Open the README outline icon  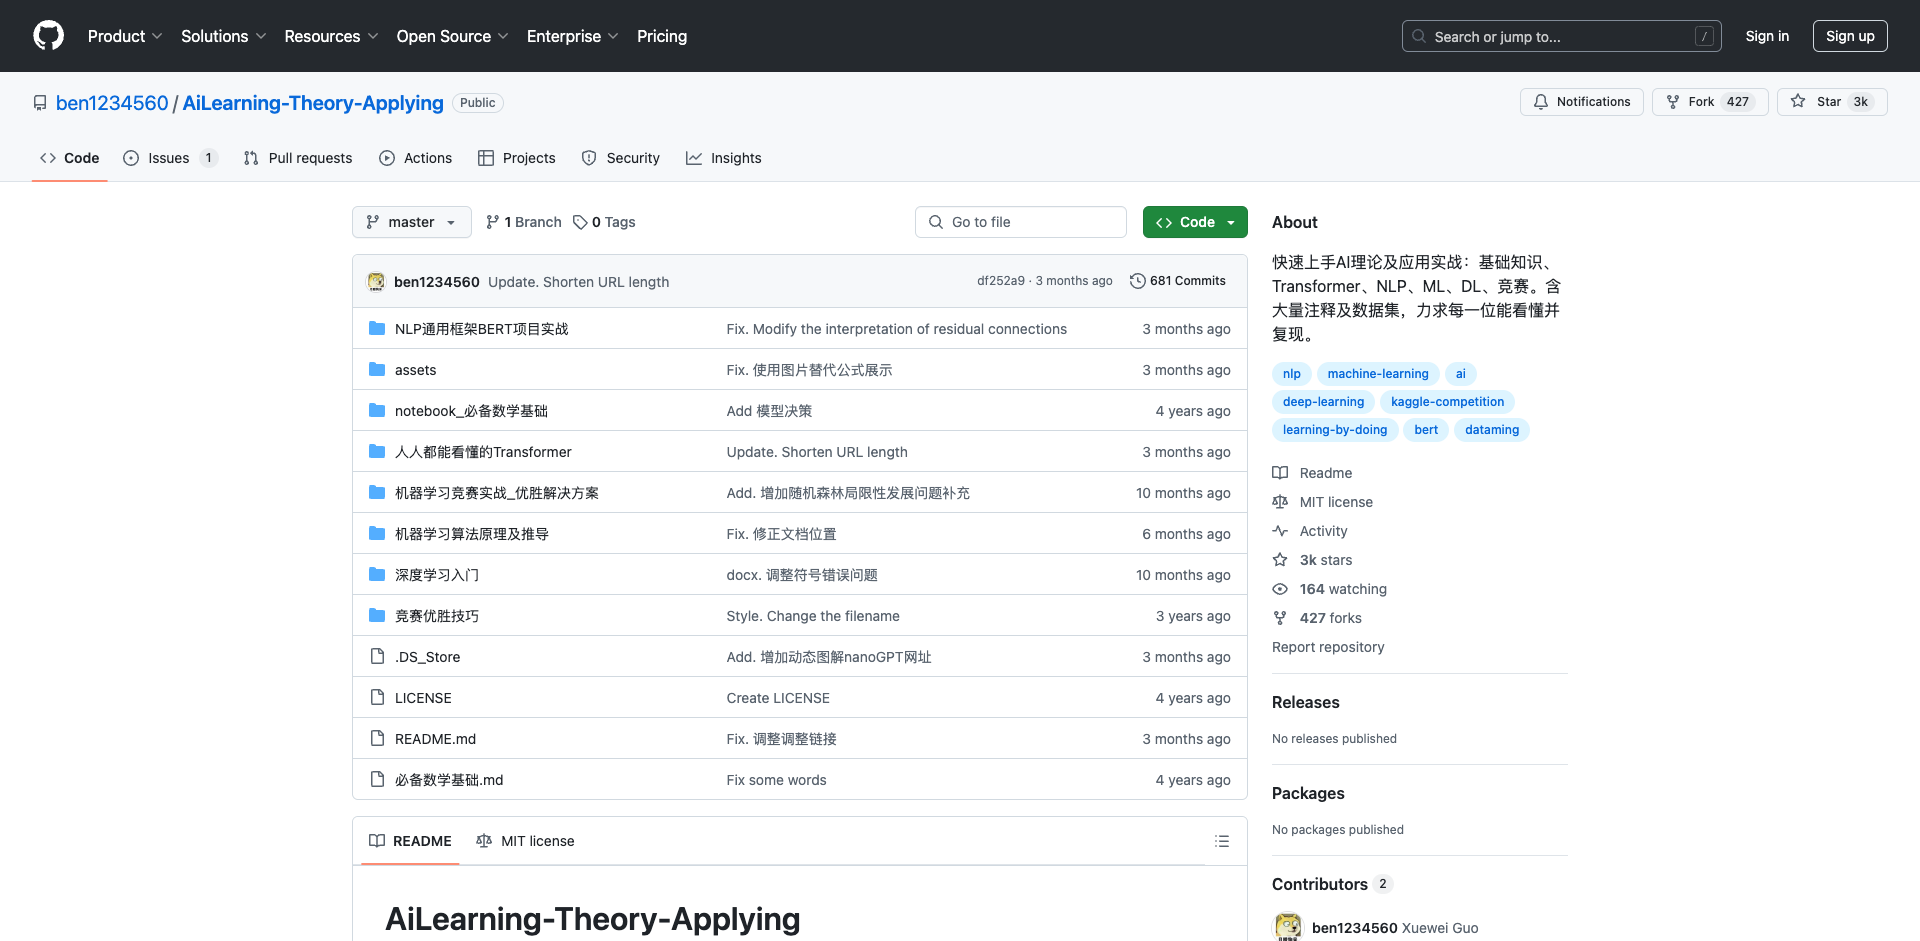(1221, 841)
